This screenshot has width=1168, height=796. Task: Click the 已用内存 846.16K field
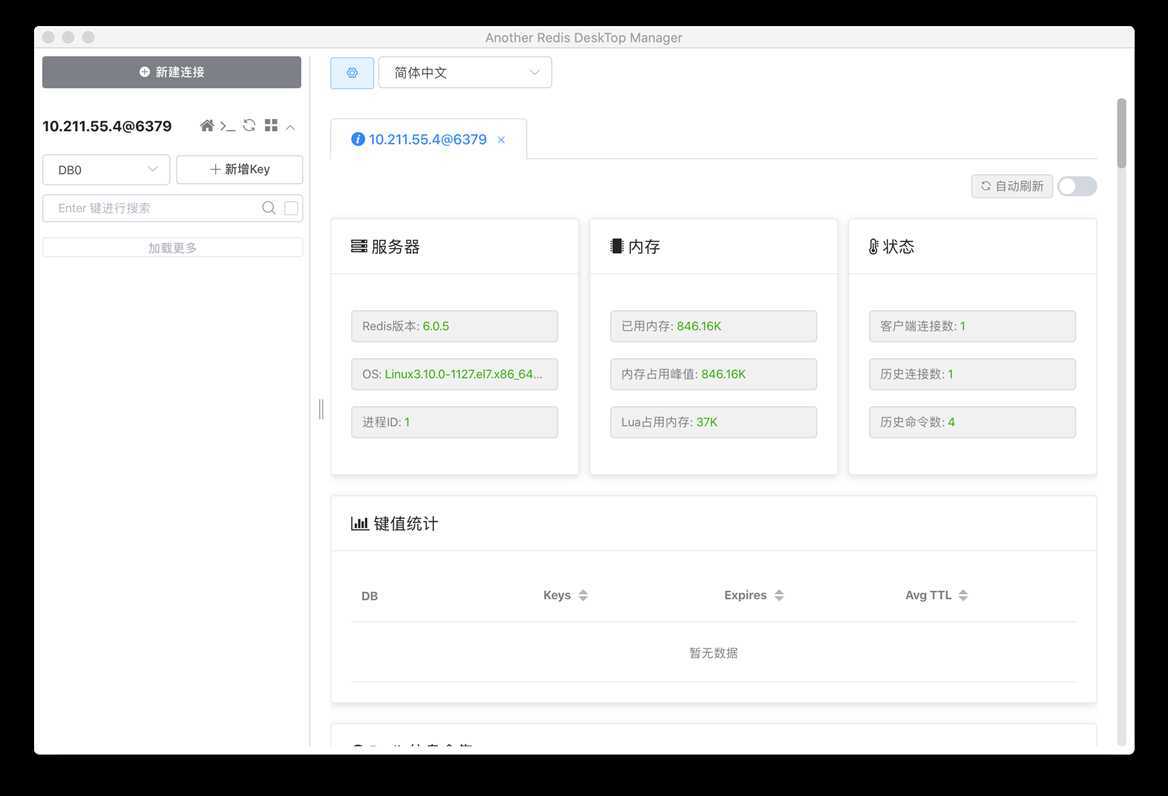714,326
